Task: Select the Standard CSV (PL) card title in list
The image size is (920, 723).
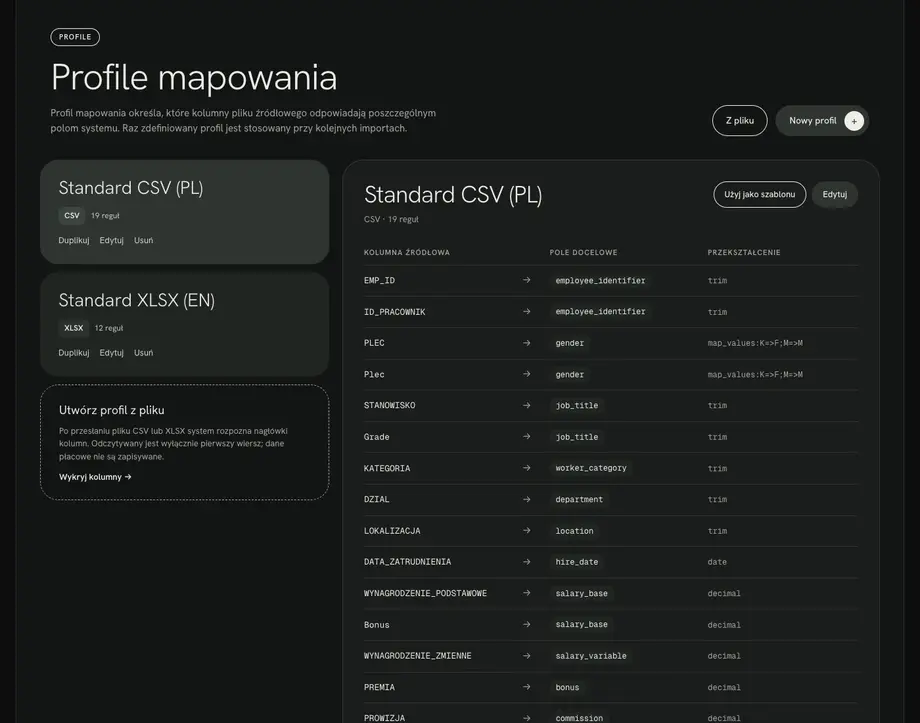Action: coord(131,188)
